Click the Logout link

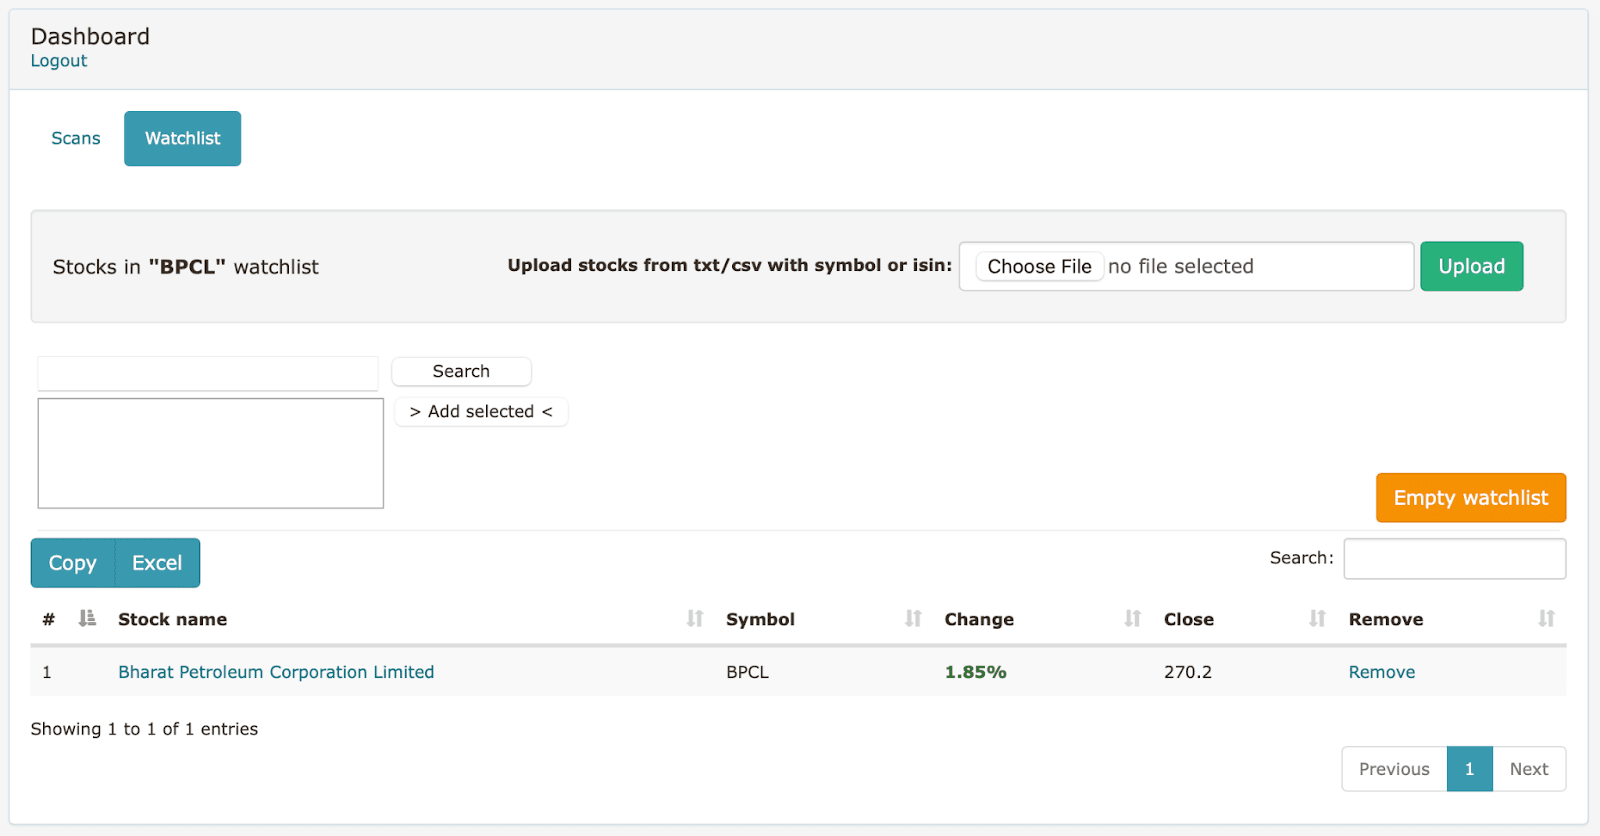[x=59, y=61]
